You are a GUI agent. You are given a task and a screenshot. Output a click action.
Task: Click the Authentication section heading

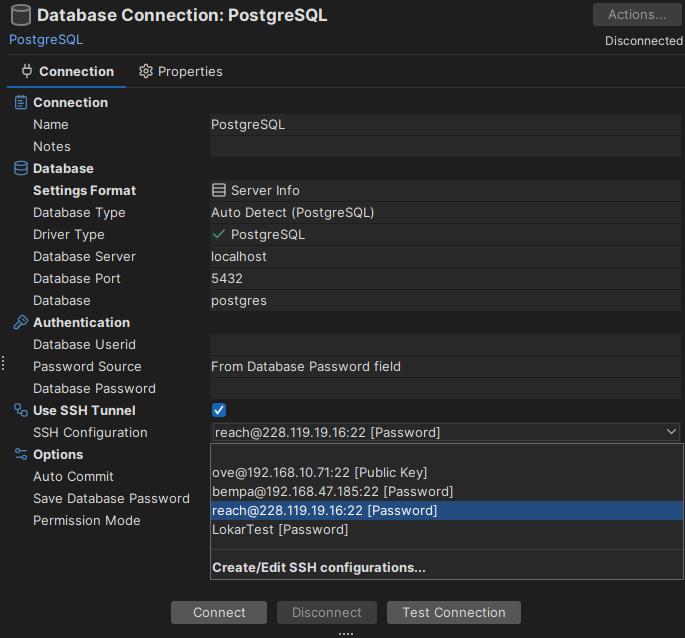[82, 322]
